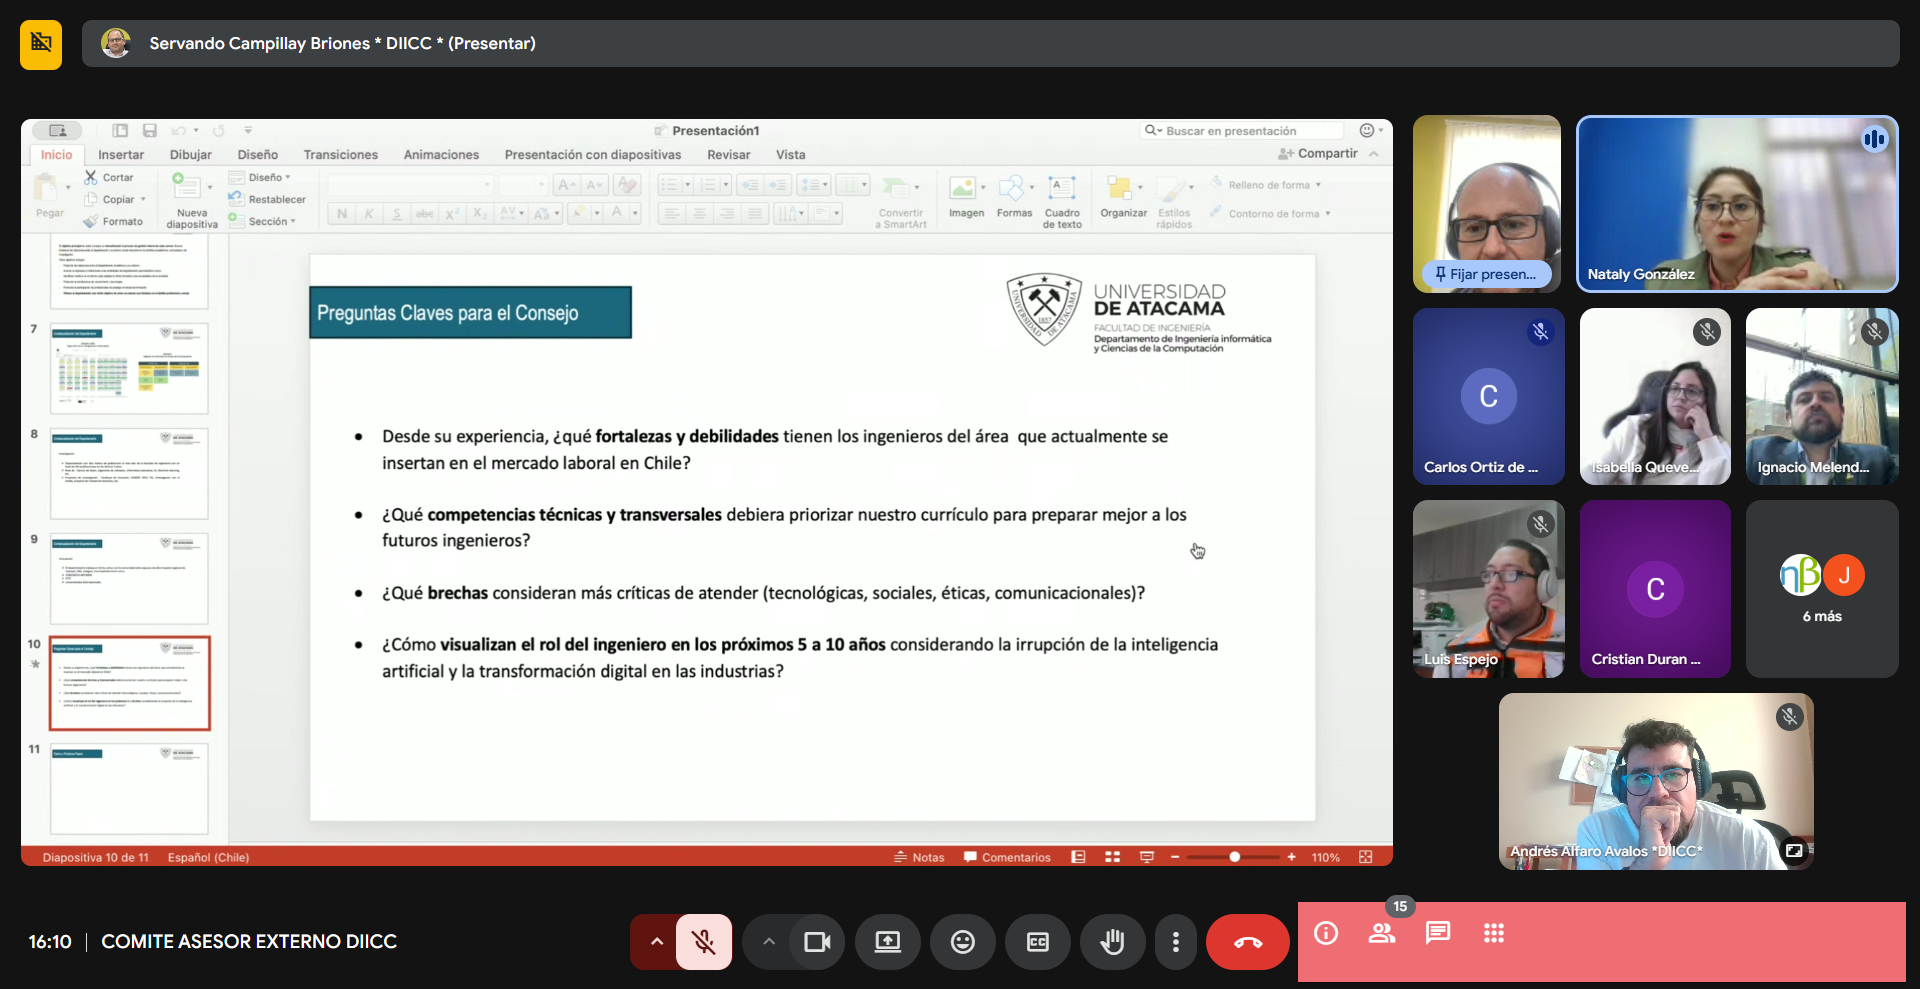Select the slide 8 thumbnail
This screenshot has width=1920, height=989.
coord(129,474)
